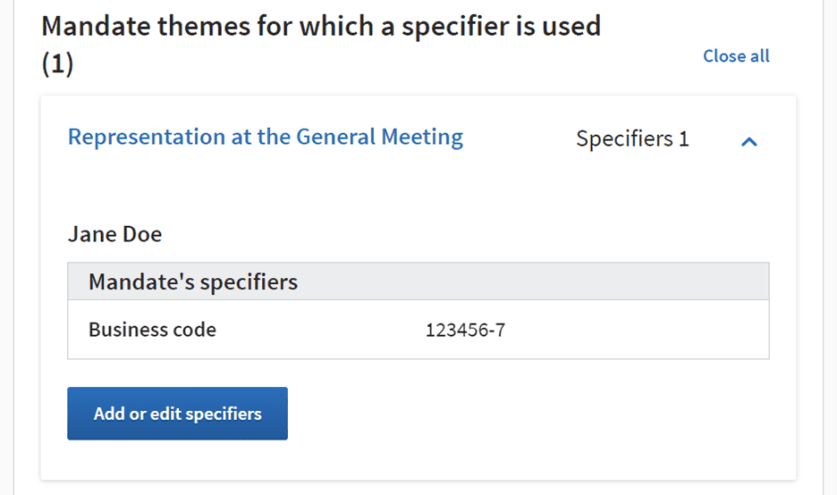Select the business code value 123456-7
Viewport: 837px width, 495px height.
[x=465, y=329]
